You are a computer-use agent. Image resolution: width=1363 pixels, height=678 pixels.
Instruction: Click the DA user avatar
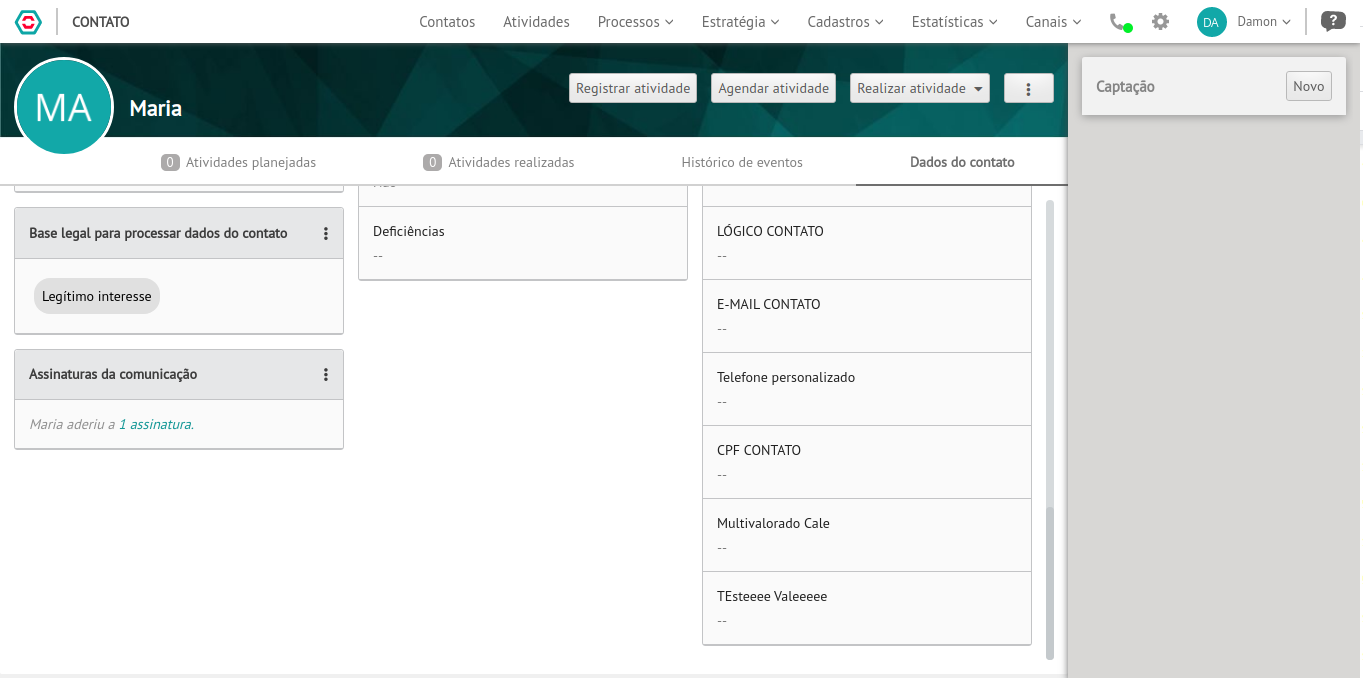1211,22
